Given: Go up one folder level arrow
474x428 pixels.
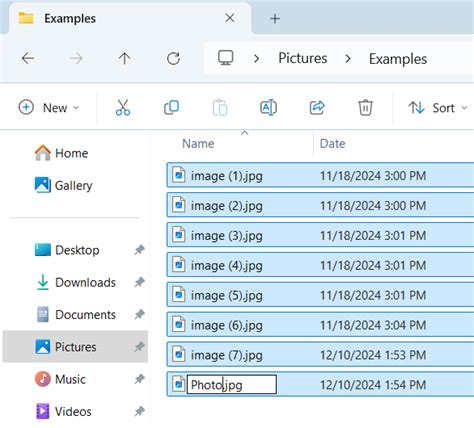Looking at the screenshot, I should (x=125, y=59).
